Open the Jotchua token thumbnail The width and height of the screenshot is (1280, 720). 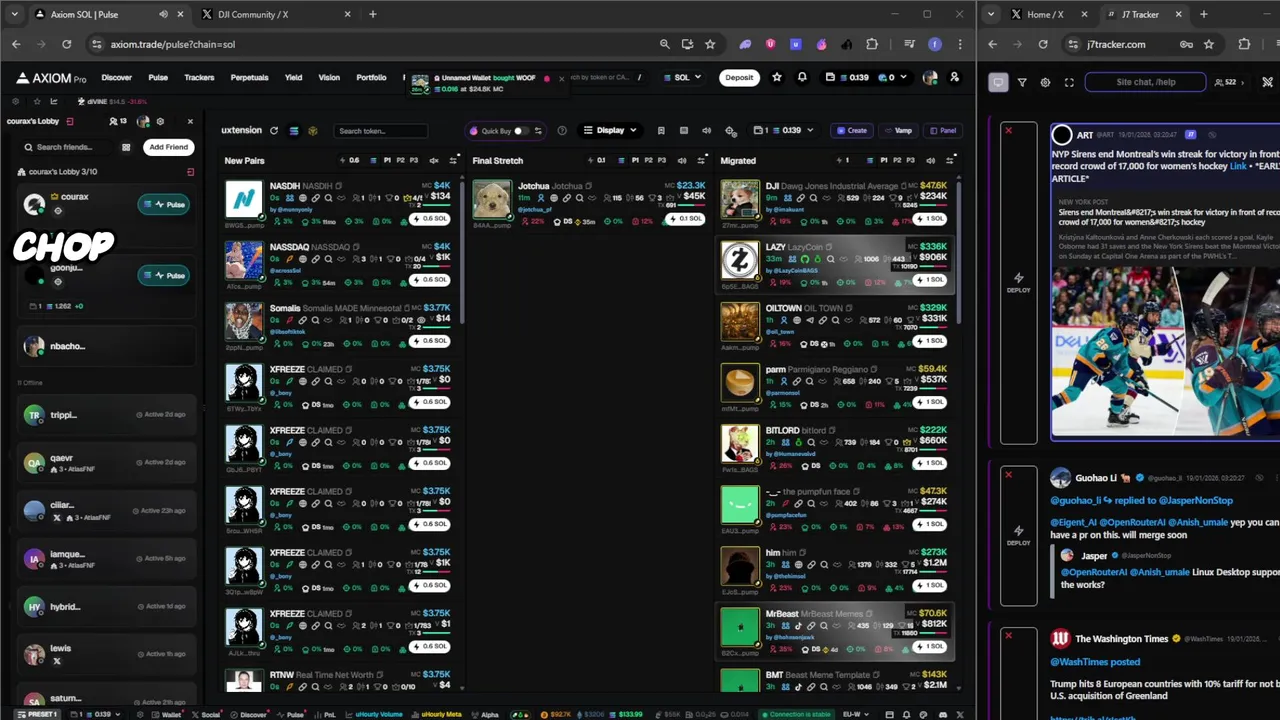tap(492, 199)
